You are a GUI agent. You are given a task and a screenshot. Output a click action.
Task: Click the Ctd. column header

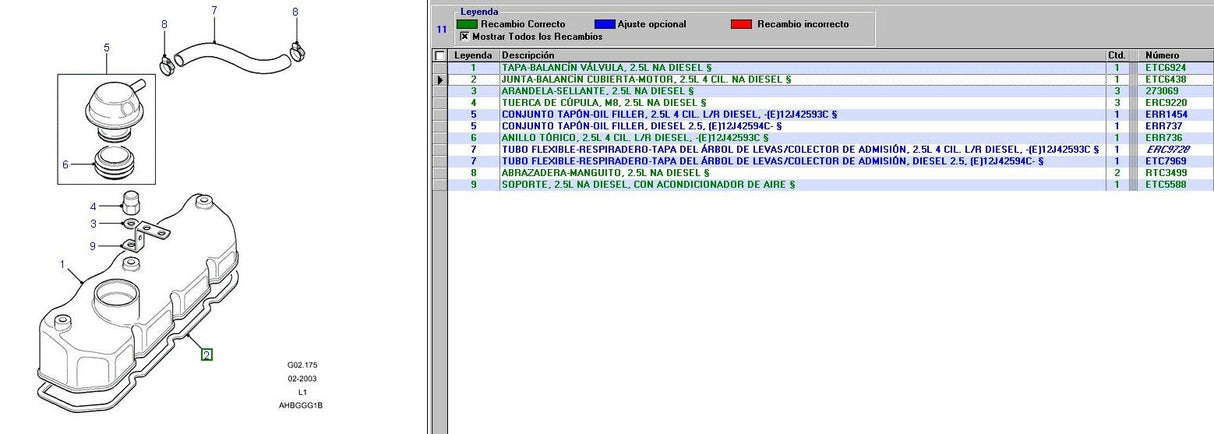coord(1117,55)
